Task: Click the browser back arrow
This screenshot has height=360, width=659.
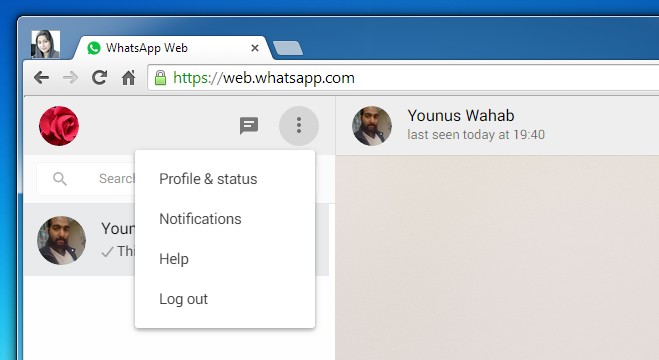Action: (x=42, y=78)
